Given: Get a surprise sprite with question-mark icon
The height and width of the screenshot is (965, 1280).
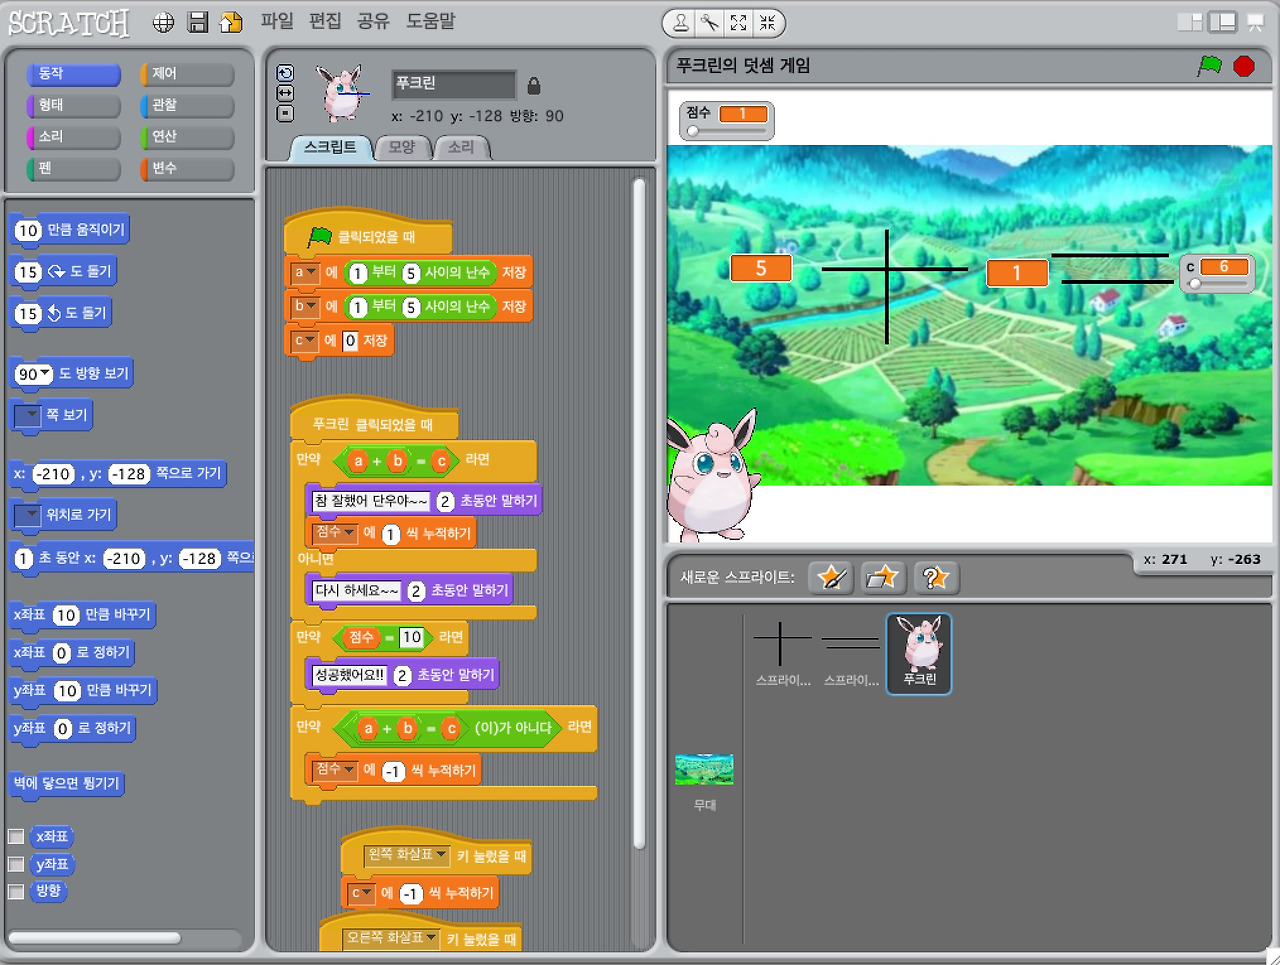Looking at the screenshot, I should 936,577.
